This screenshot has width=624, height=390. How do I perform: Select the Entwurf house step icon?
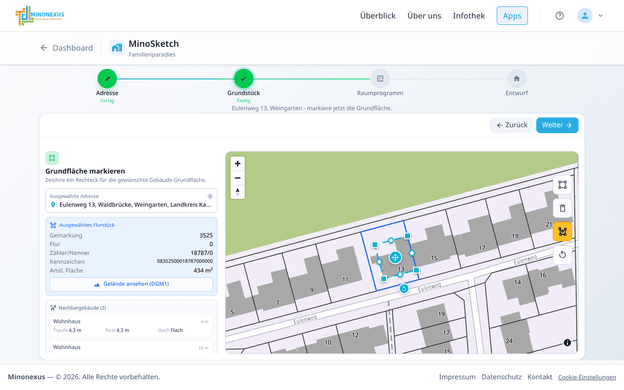[x=517, y=78]
